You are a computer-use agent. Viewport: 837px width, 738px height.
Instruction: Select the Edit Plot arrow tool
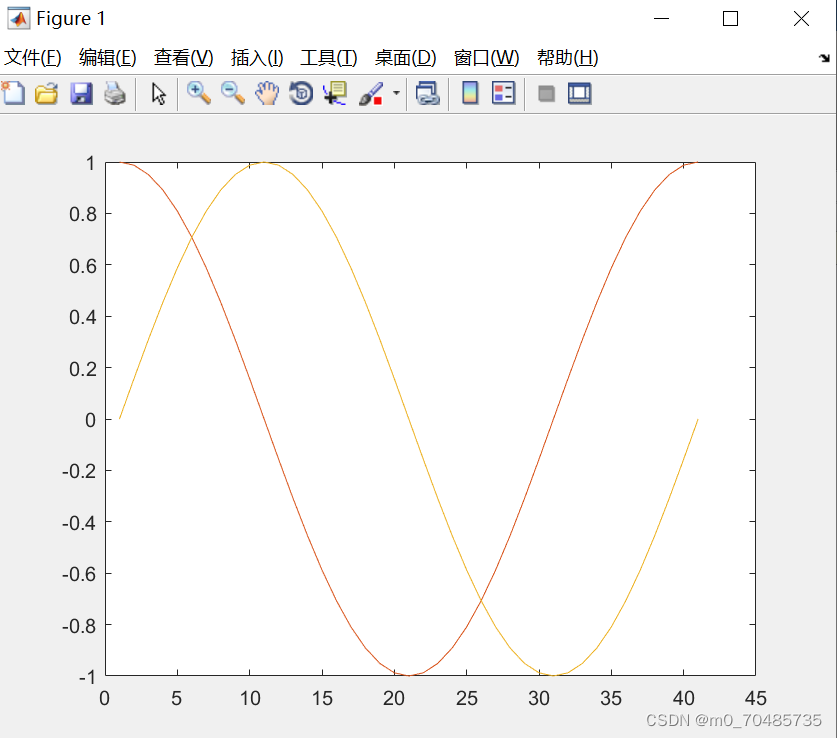(157, 93)
